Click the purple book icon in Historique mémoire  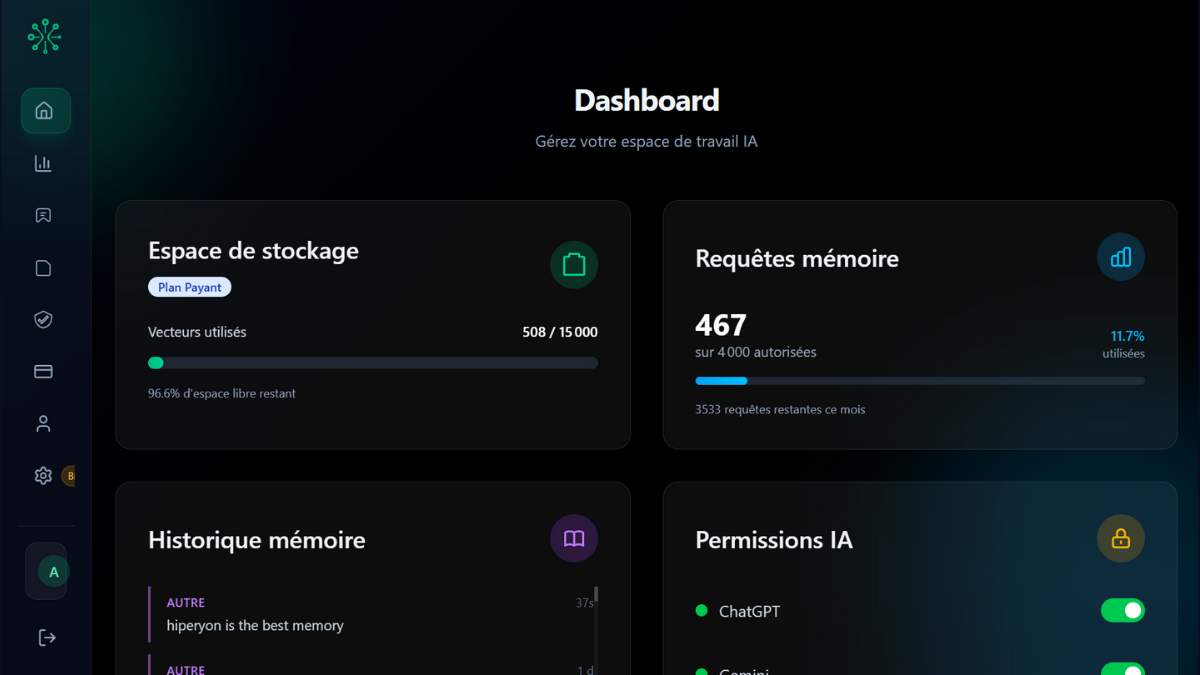pos(574,539)
